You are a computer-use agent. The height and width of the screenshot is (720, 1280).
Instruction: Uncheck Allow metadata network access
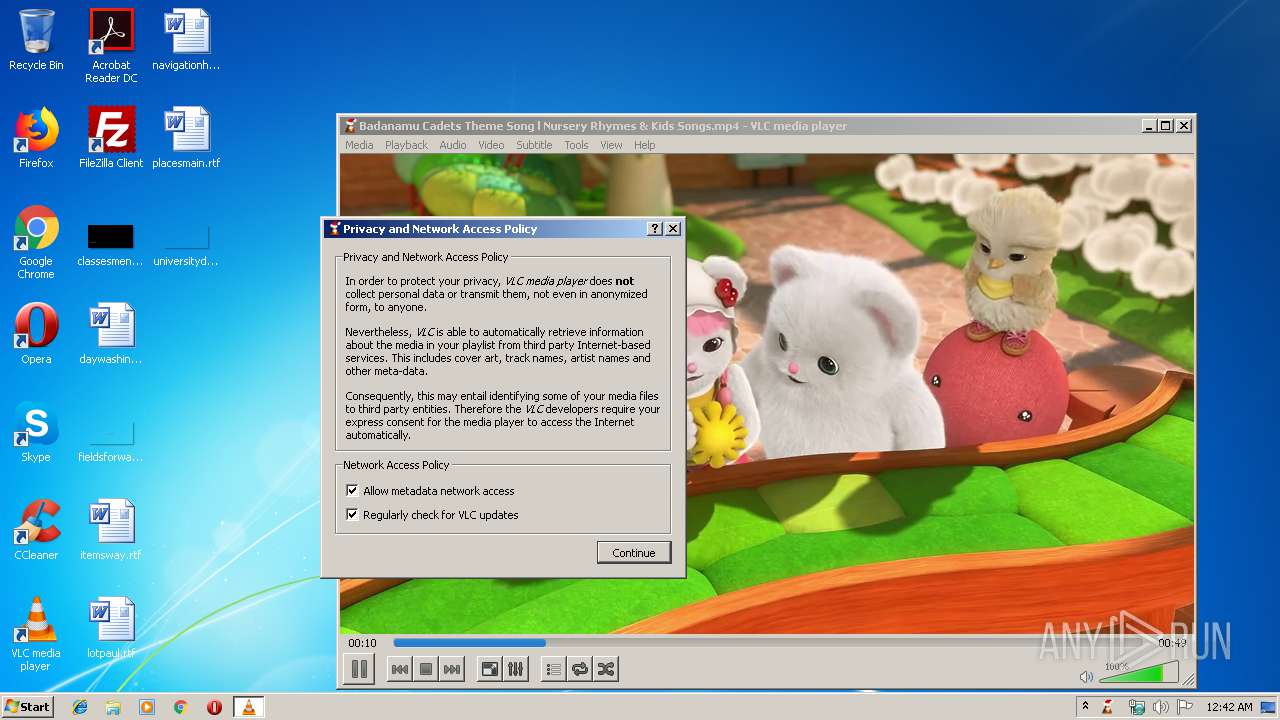click(x=352, y=491)
